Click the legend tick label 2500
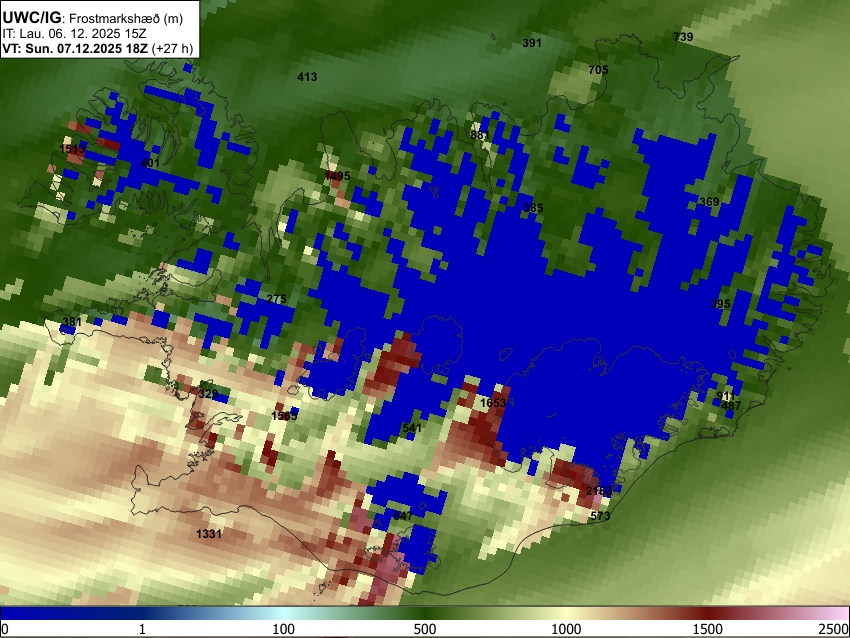The width and height of the screenshot is (850, 638). [x=834, y=629]
